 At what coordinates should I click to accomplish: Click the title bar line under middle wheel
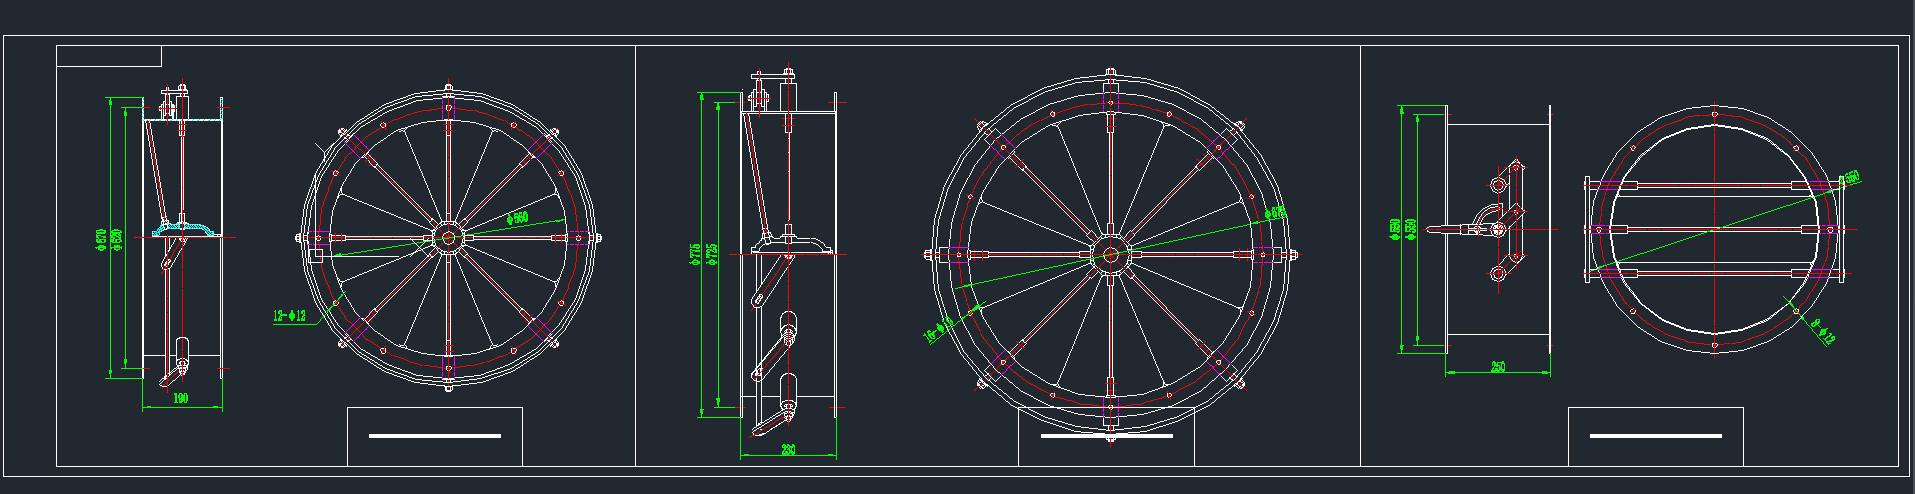pyautogui.click(x=1106, y=436)
